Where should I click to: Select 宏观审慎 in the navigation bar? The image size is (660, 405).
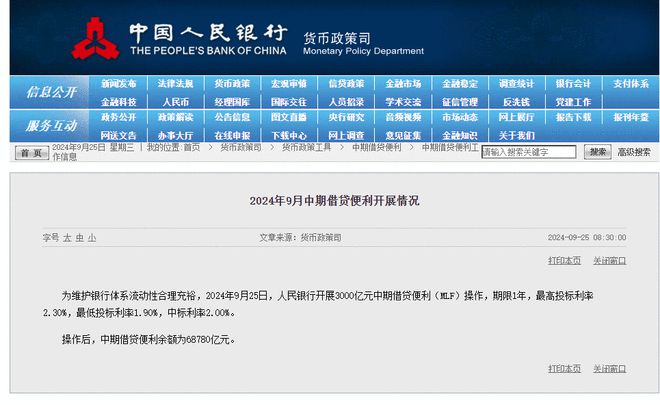click(289, 84)
